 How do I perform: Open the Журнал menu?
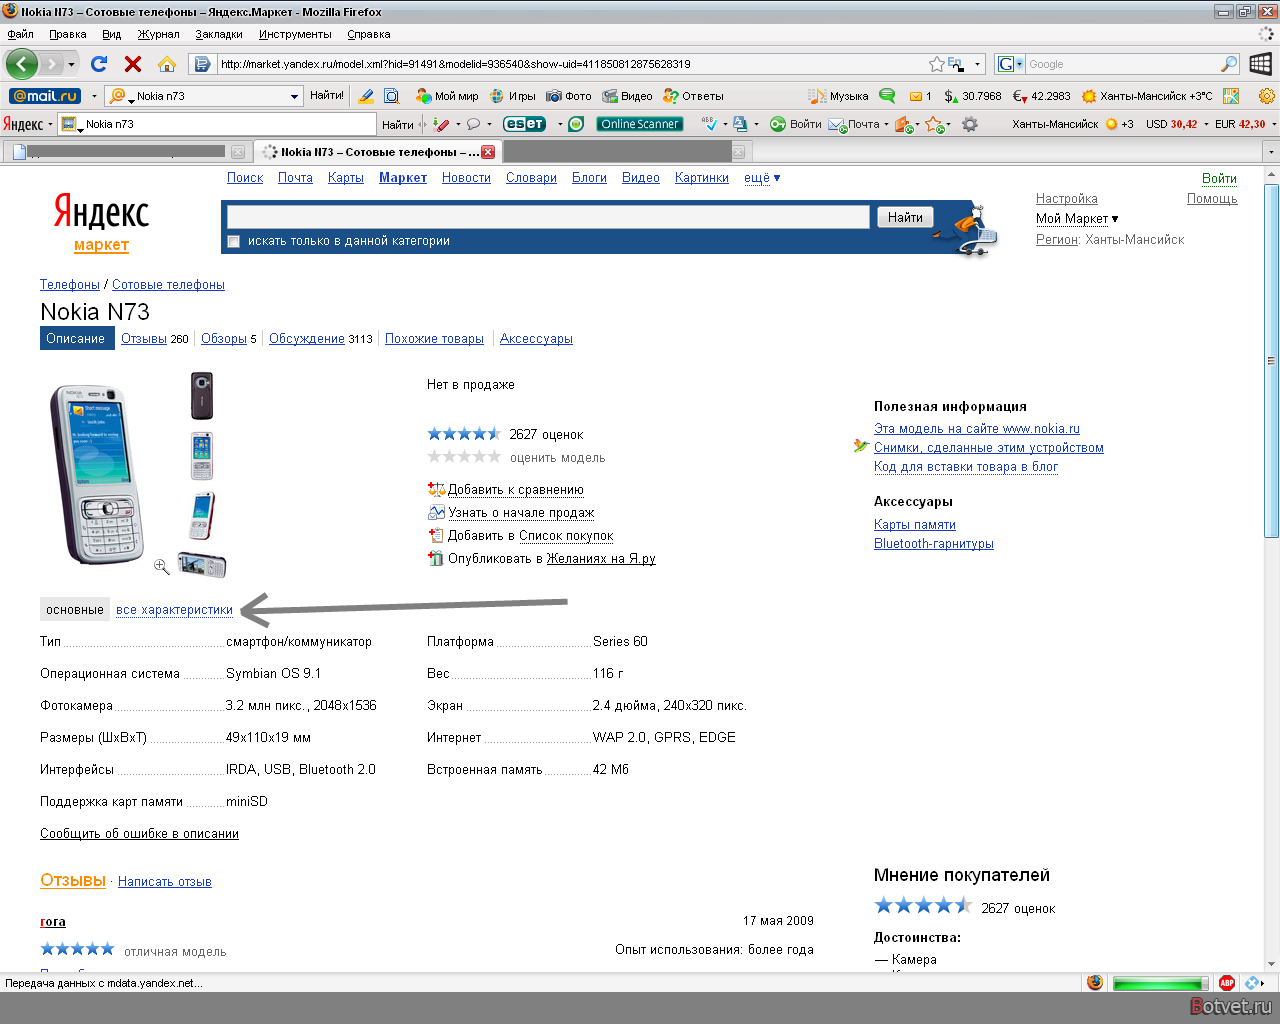click(x=159, y=34)
